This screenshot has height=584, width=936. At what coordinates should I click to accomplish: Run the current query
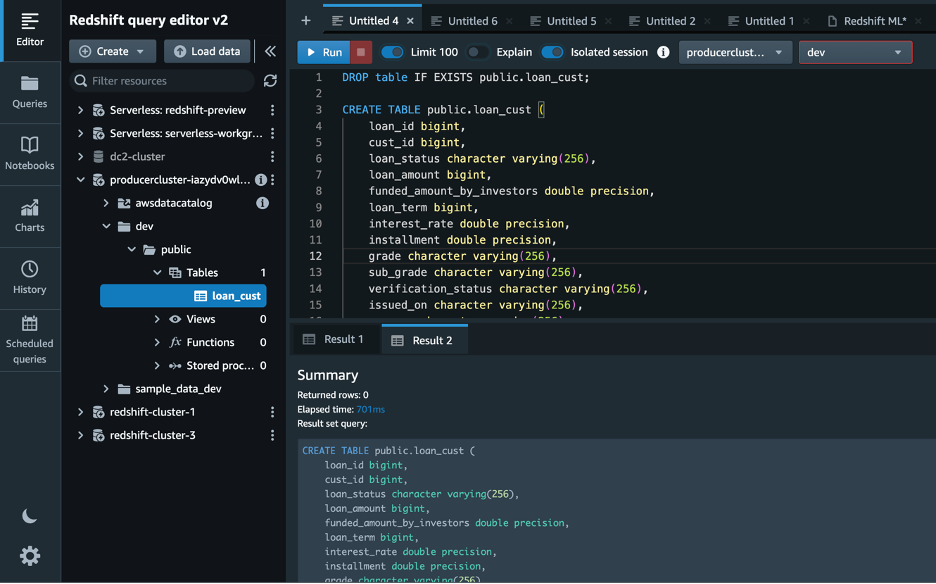pyautogui.click(x=323, y=52)
